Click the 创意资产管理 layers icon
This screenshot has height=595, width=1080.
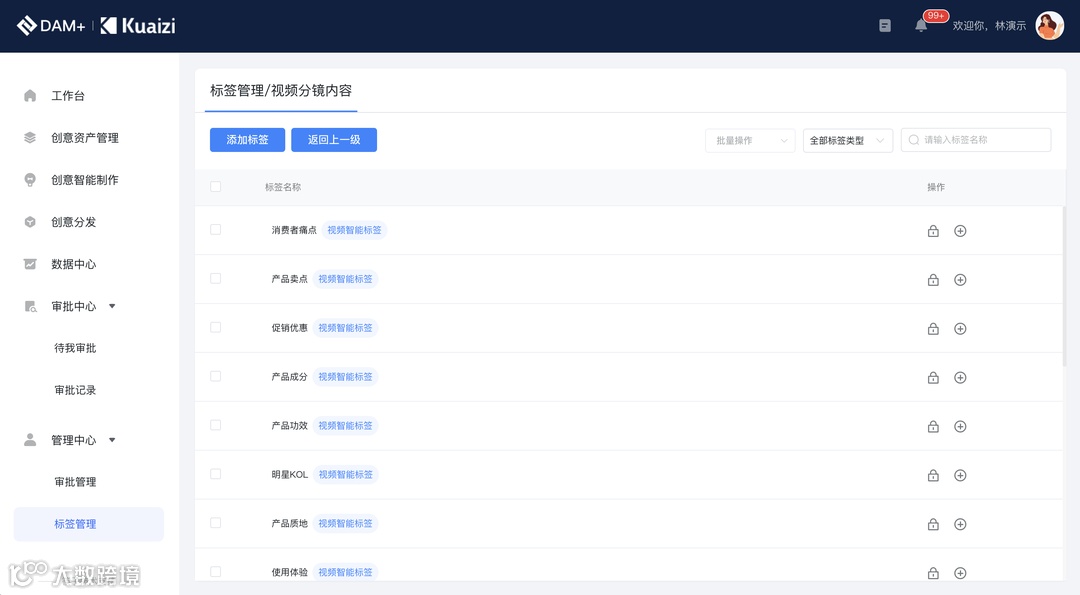coord(30,138)
